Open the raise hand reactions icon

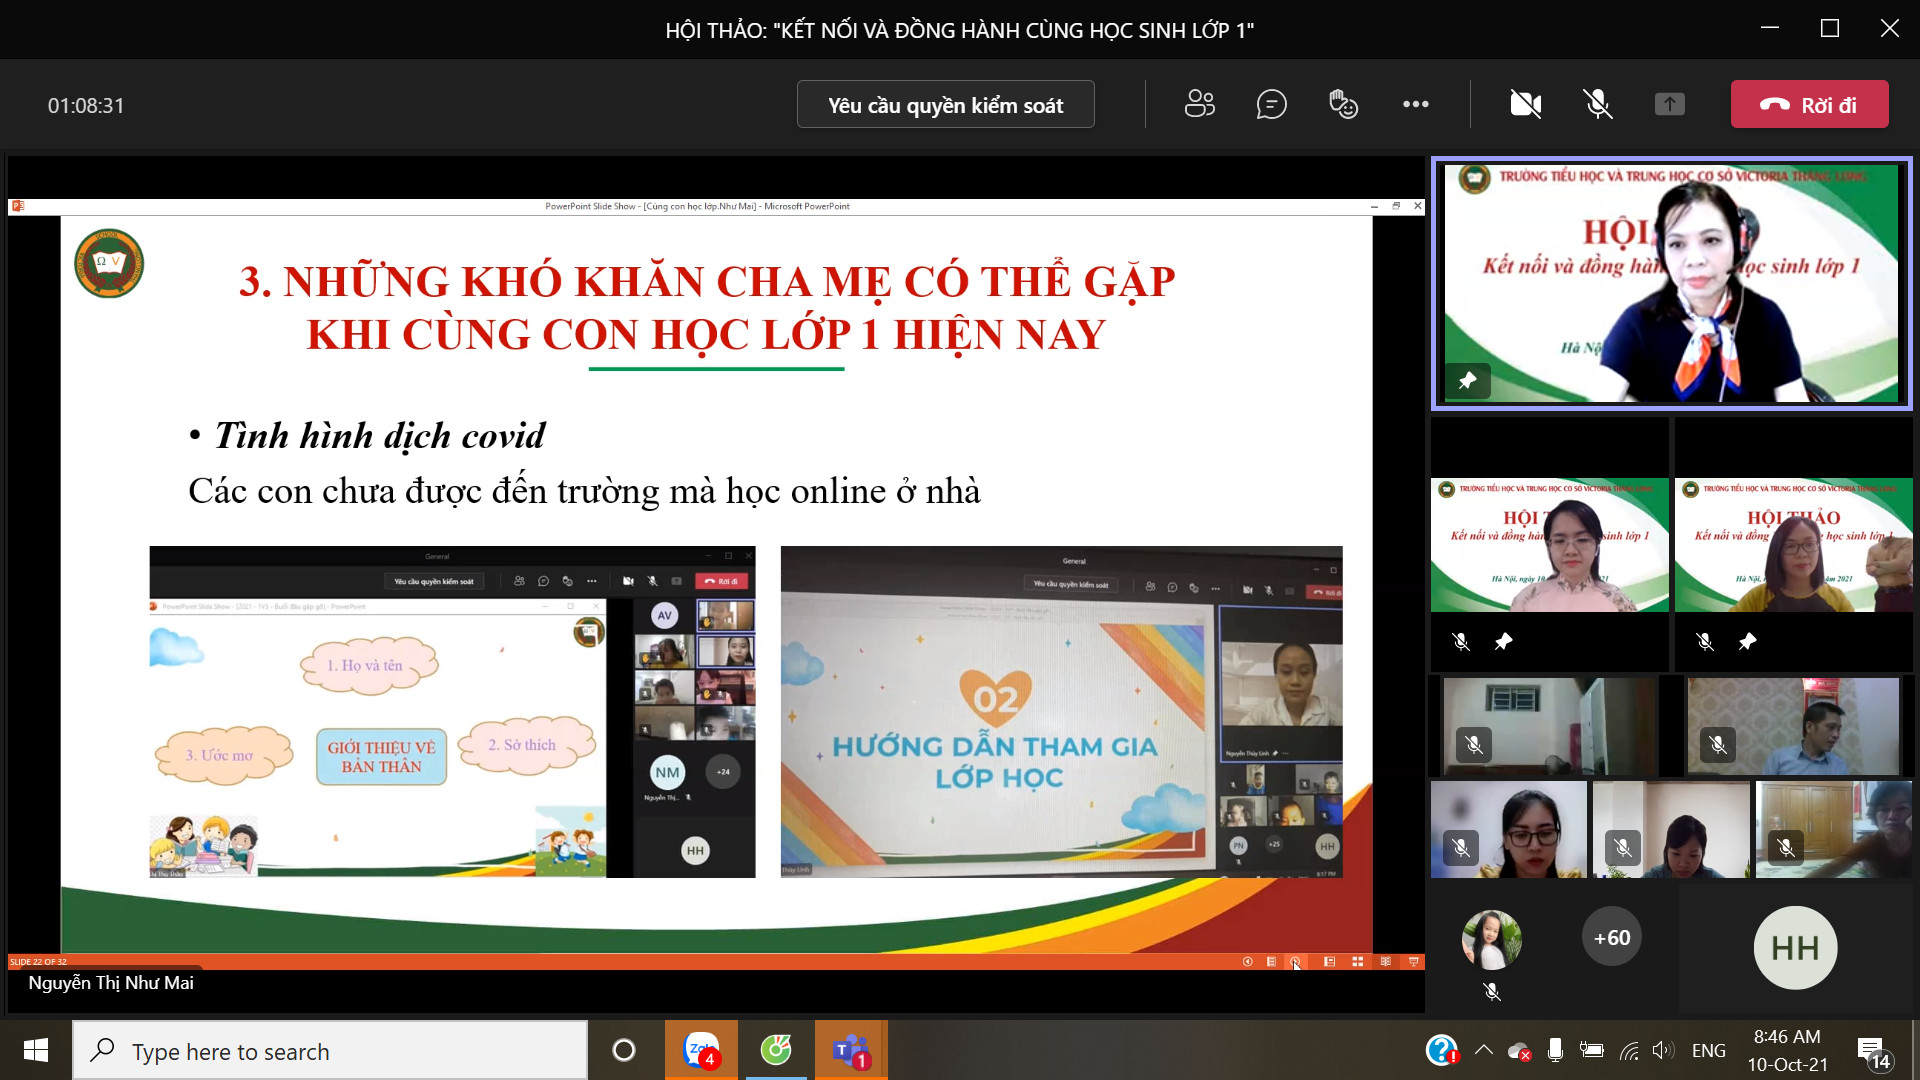(1343, 104)
